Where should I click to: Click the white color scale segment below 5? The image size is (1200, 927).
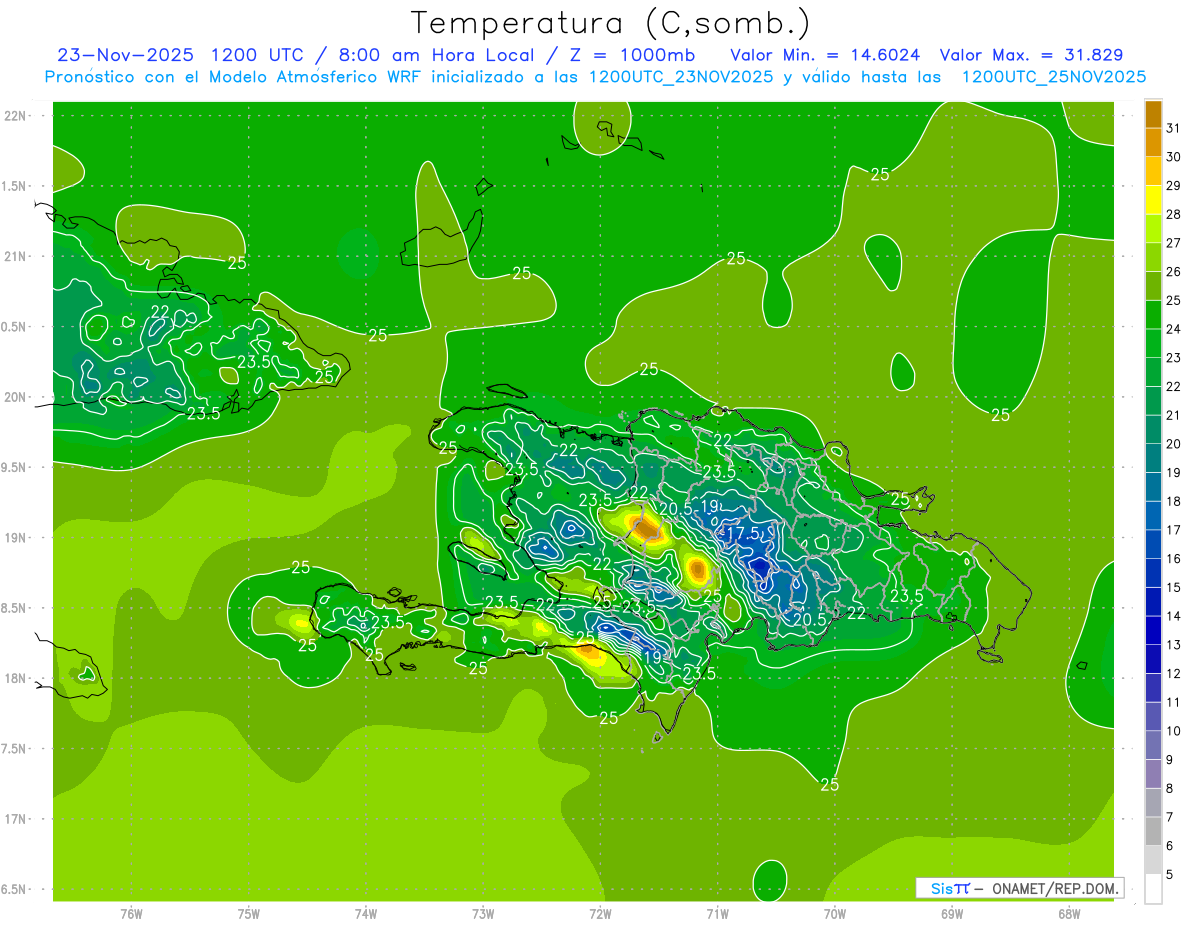tap(1153, 889)
